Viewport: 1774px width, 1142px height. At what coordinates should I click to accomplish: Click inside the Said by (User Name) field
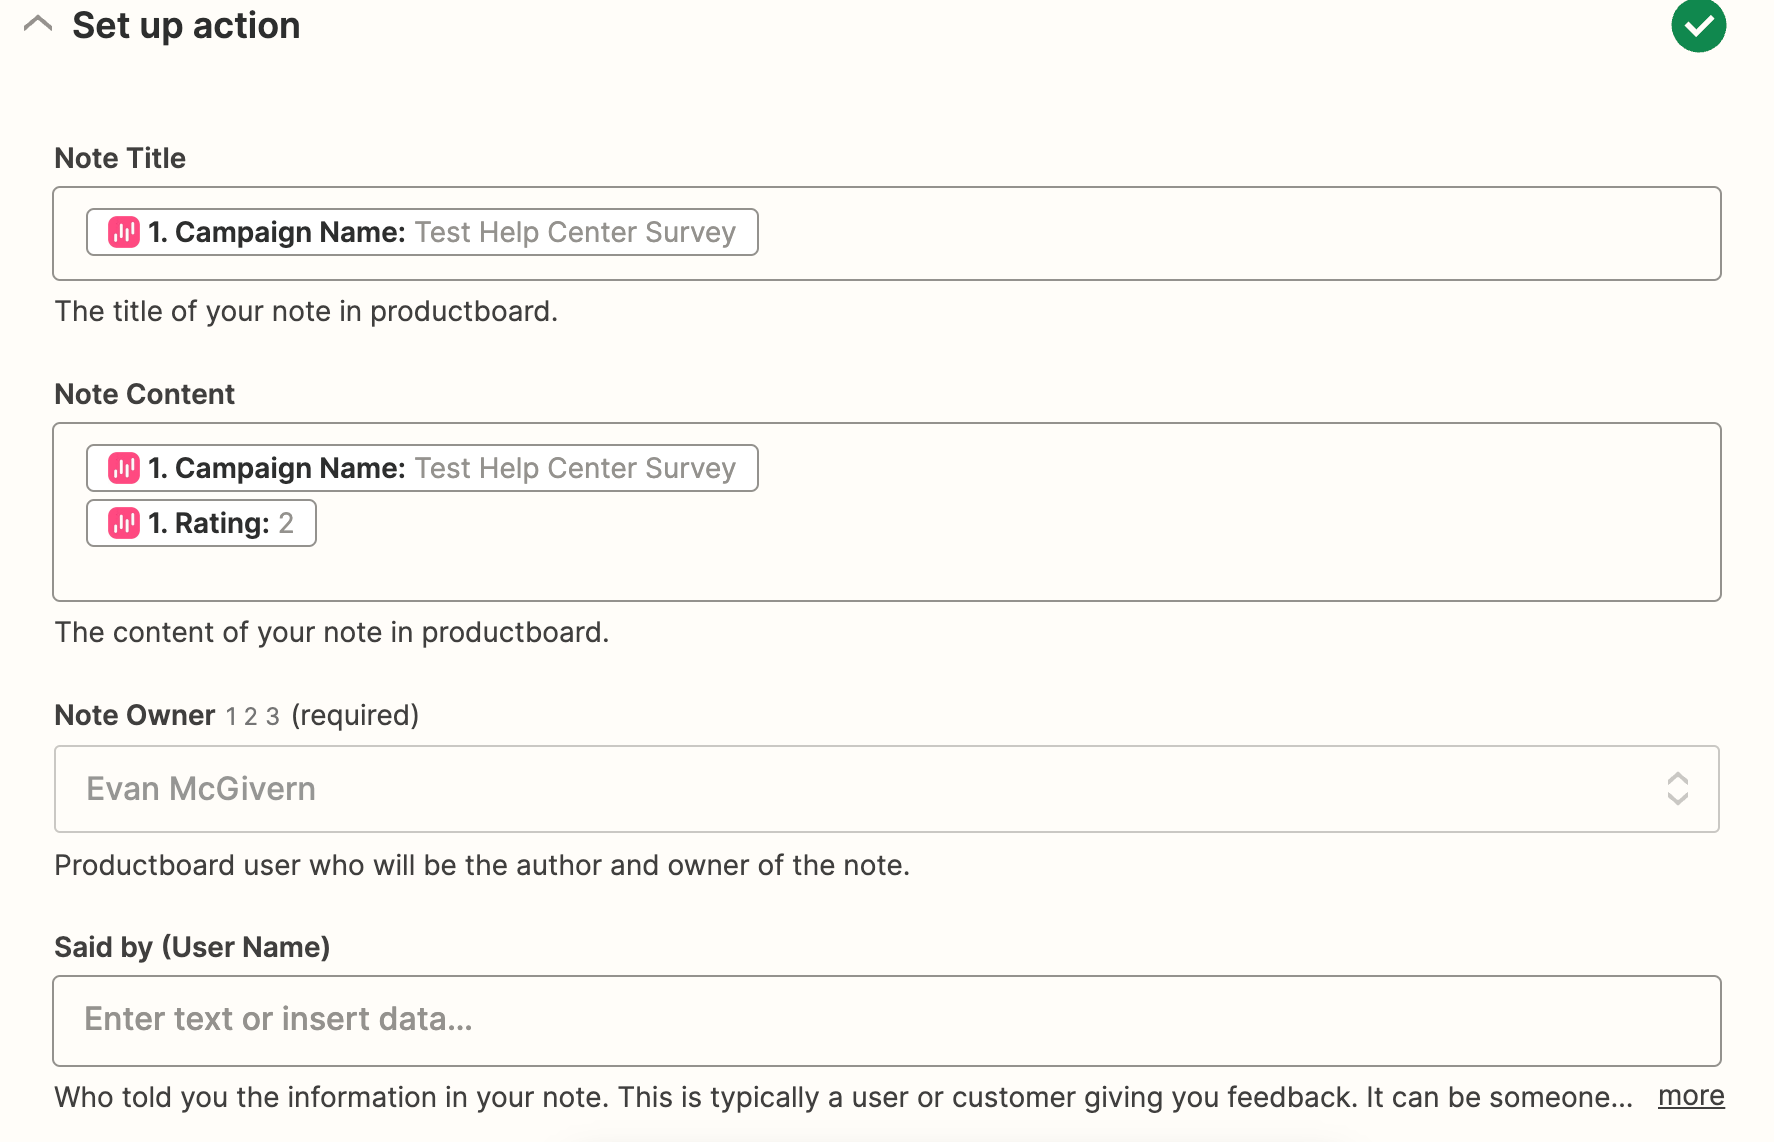click(886, 1021)
